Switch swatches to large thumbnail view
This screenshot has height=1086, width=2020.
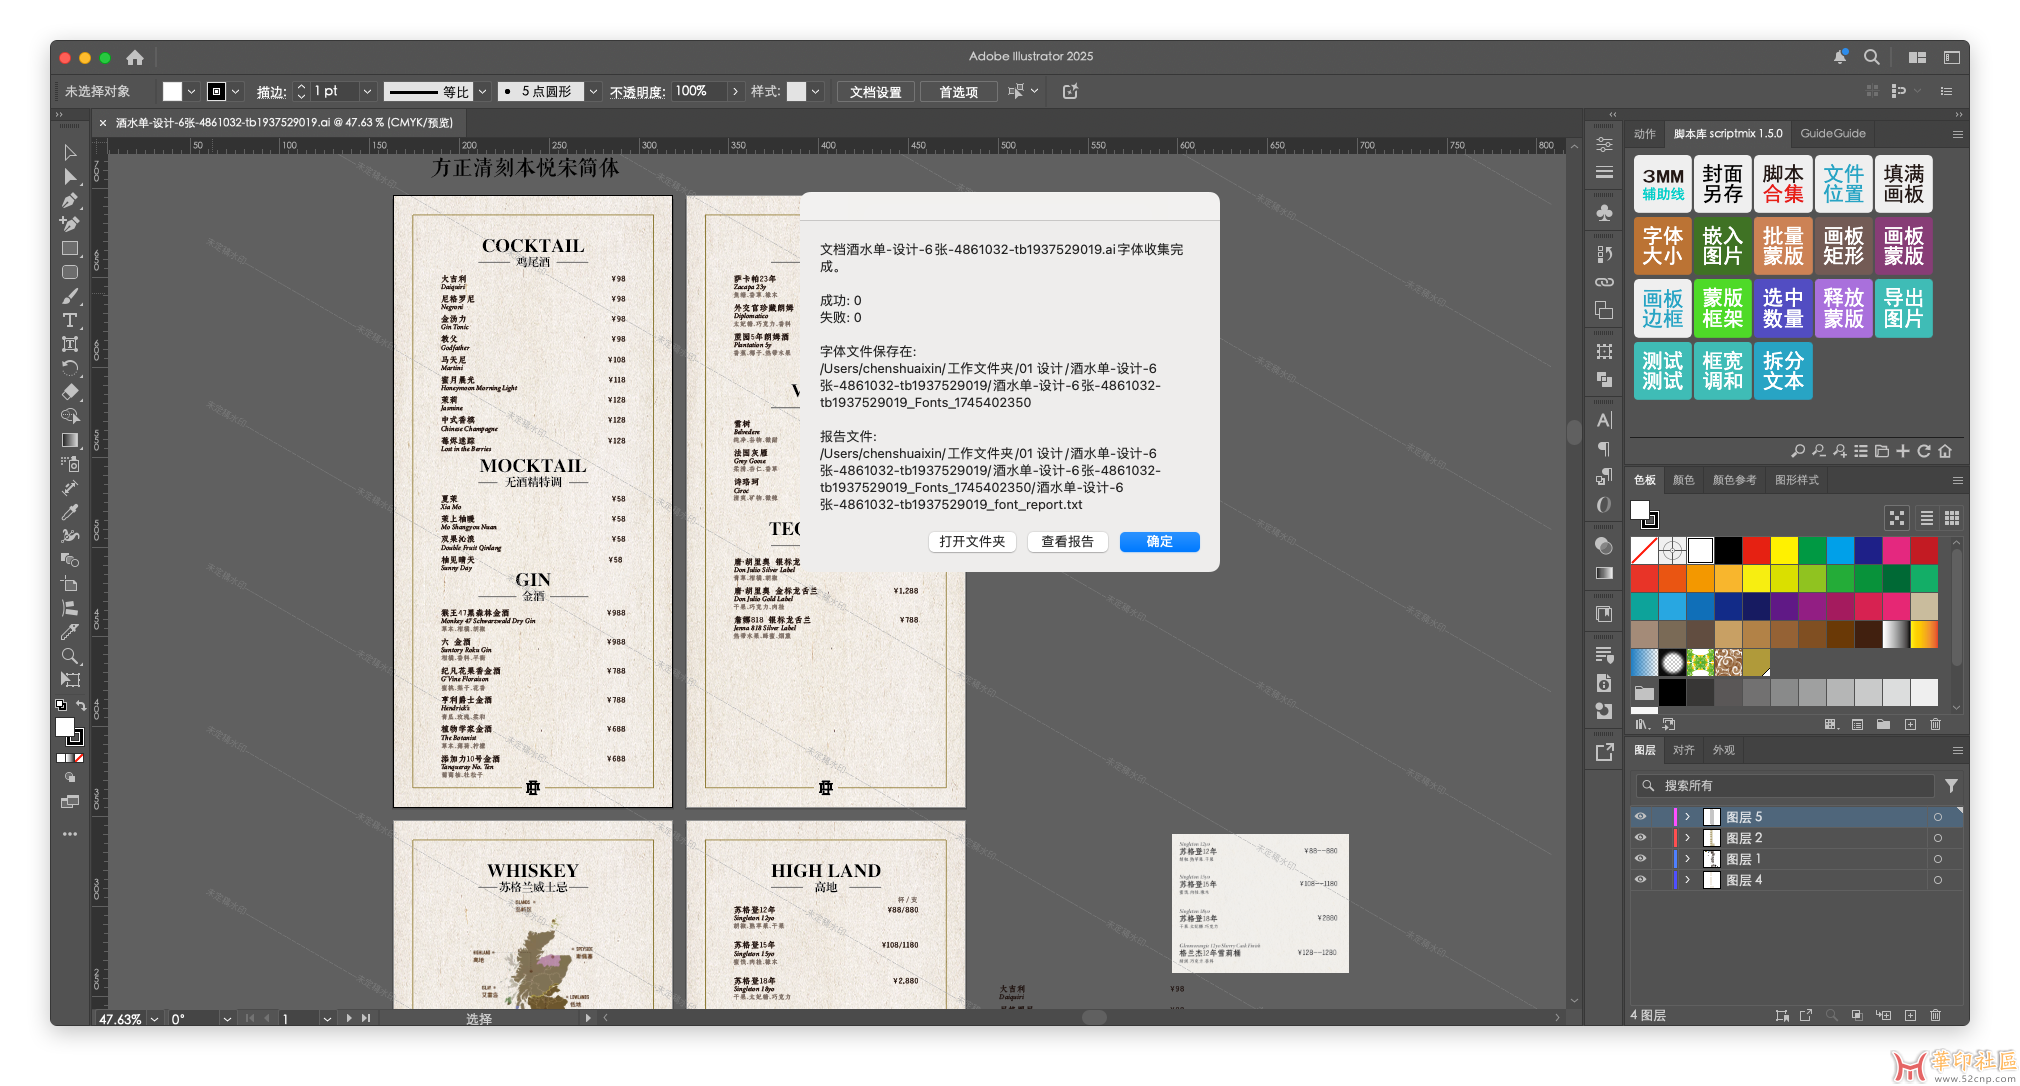1951,518
